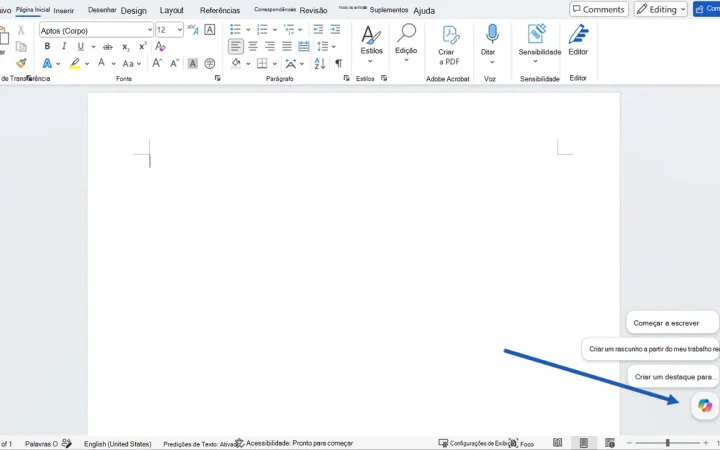Click the distributed alignment icon
Viewport: 720px width, 450px height.
tap(304, 46)
